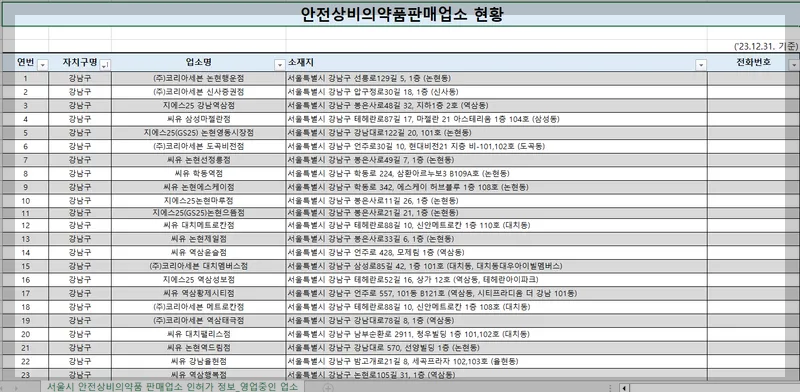Screen dimensions: 800x392
Task: Select cell (주)코리아세븐 논현행운점
Action: (x=198, y=79)
